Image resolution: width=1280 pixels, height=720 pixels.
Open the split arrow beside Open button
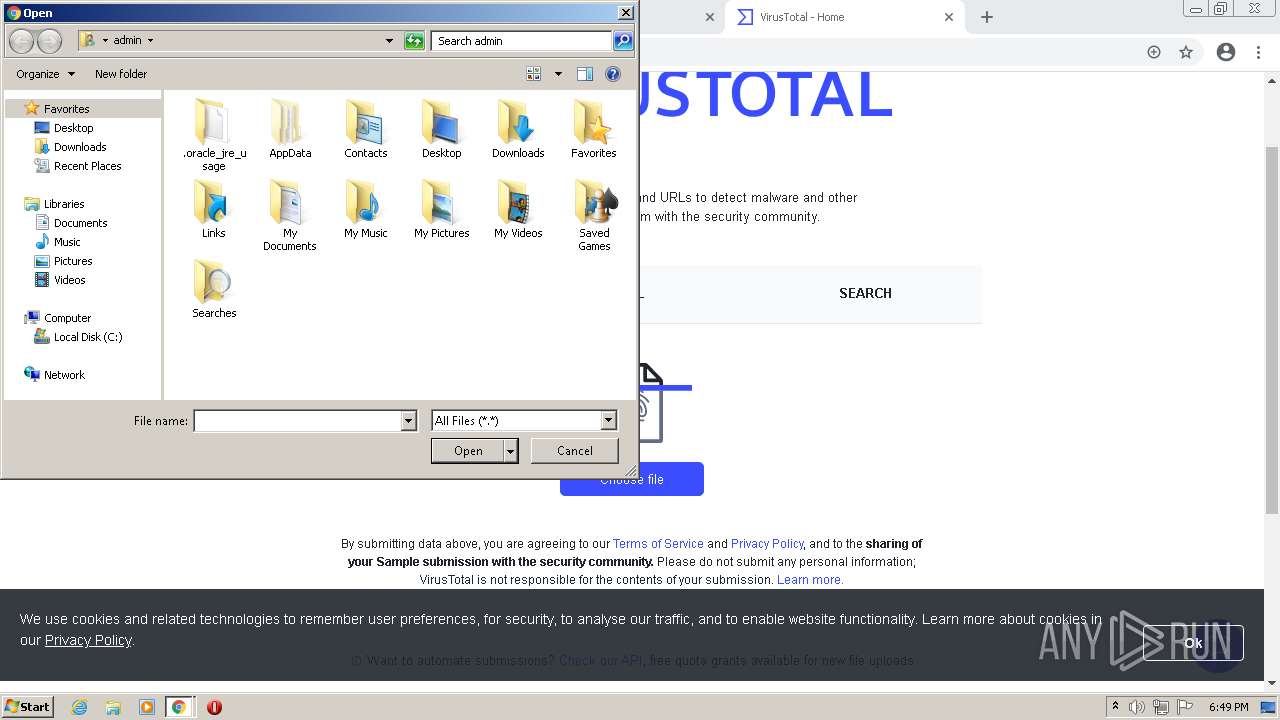pyautogui.click(x=511, y=451)
